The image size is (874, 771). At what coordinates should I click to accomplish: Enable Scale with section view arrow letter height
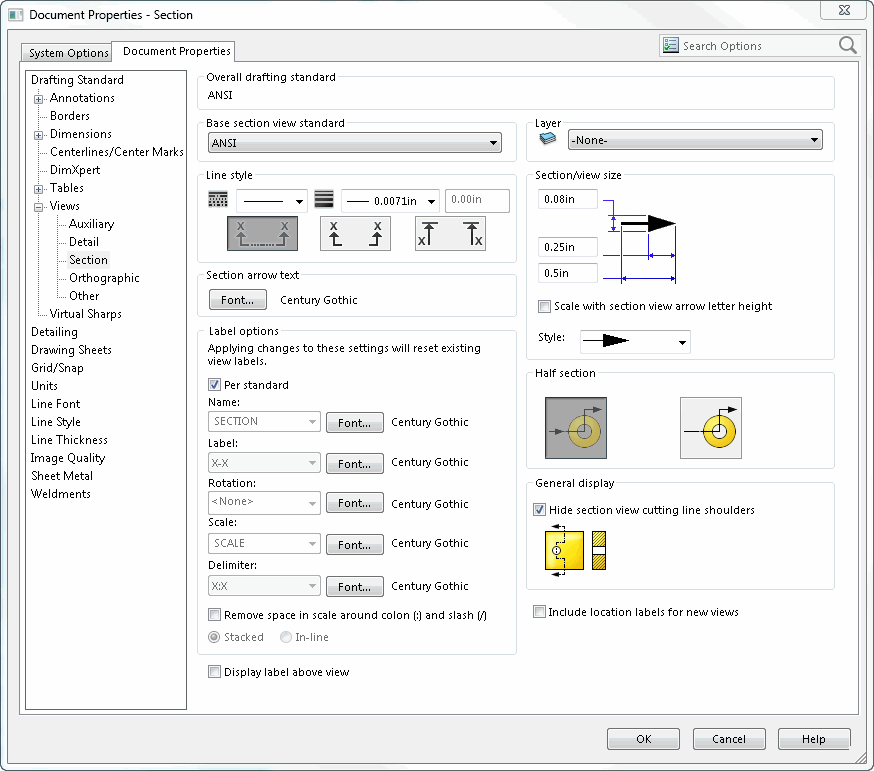pos(544,306)
